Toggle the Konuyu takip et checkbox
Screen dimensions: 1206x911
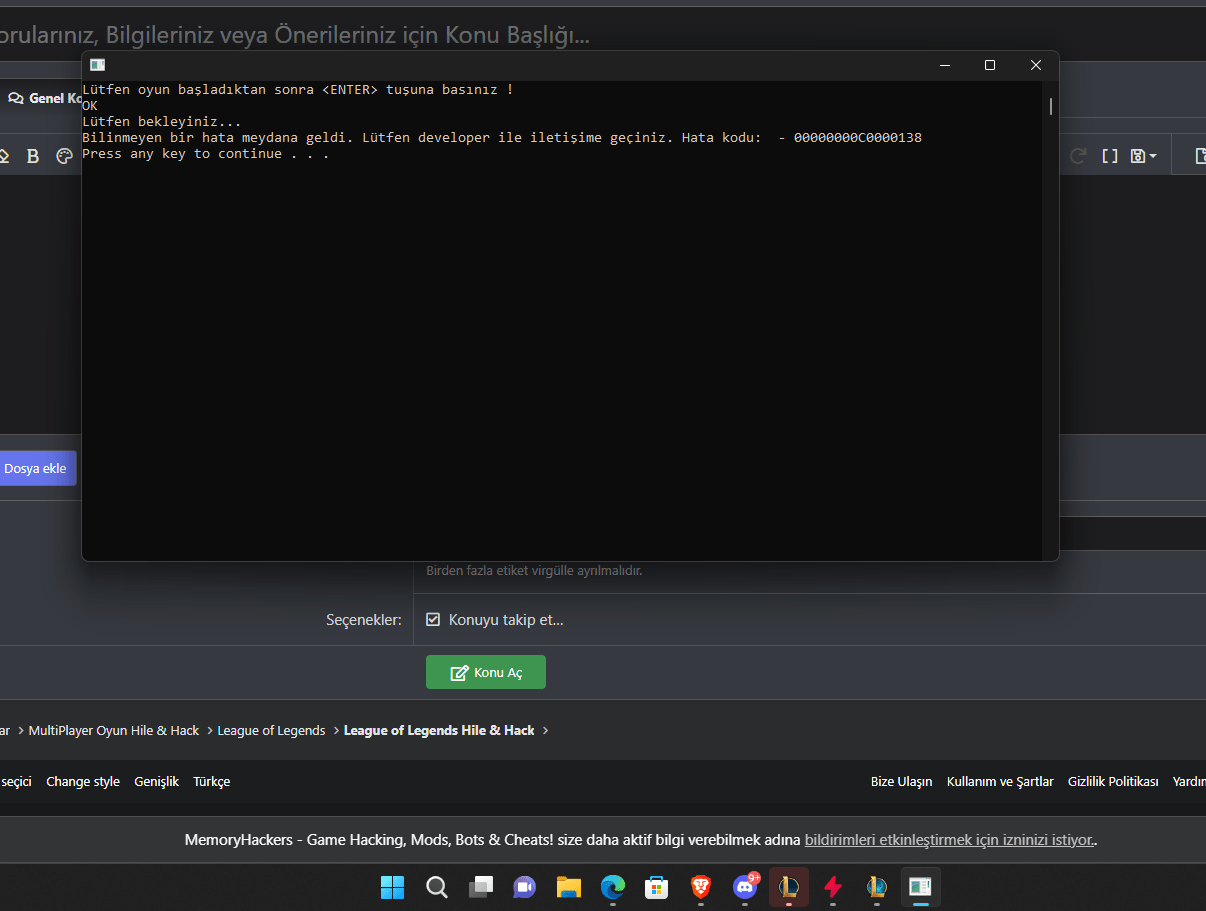(x=433, y=620)
